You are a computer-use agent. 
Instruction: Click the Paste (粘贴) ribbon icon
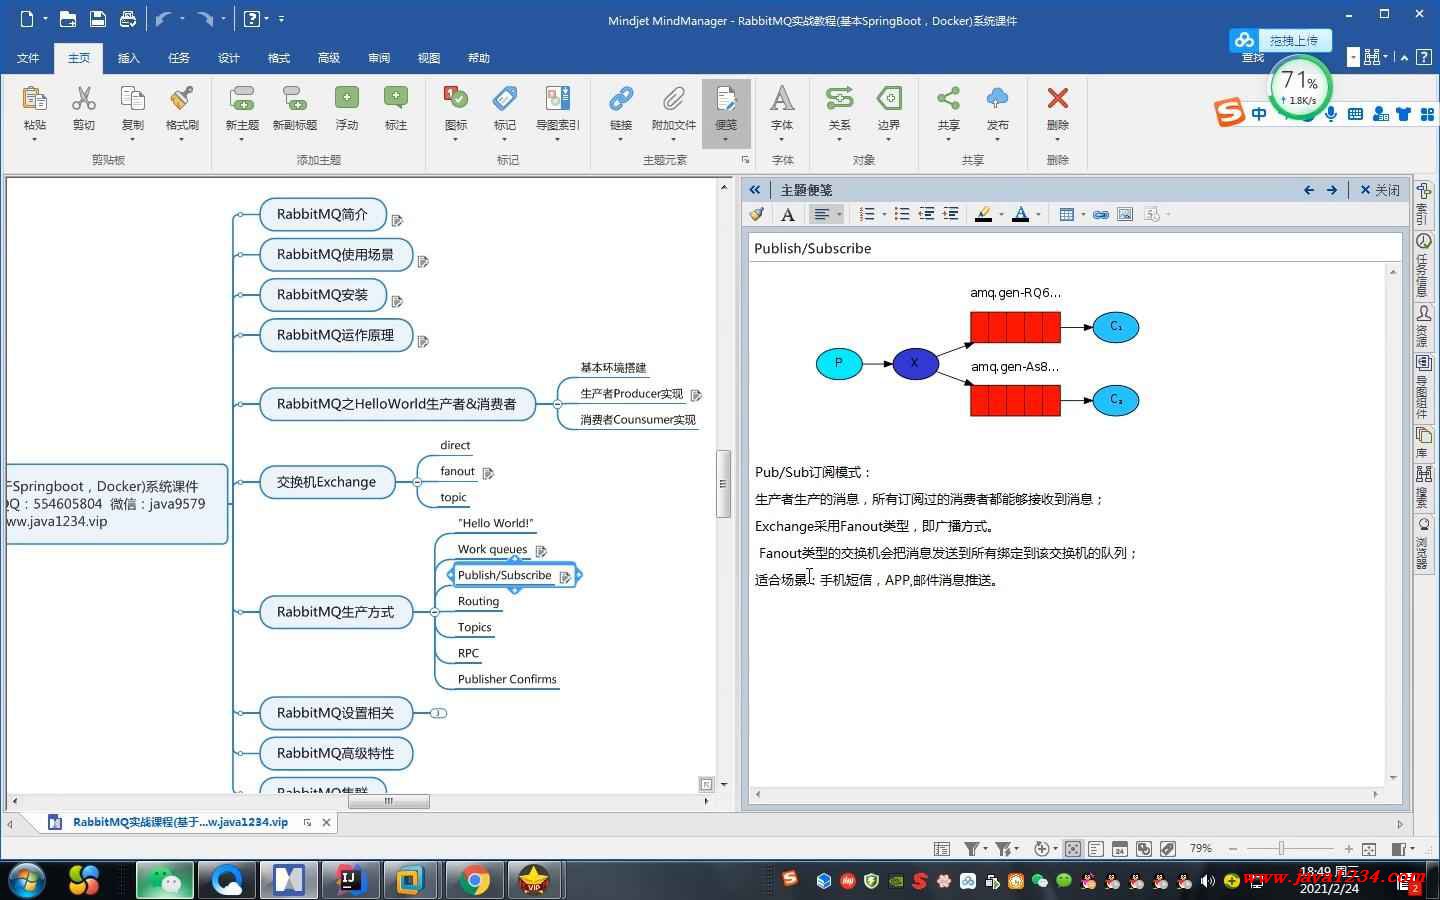click(x=34, y=99)
